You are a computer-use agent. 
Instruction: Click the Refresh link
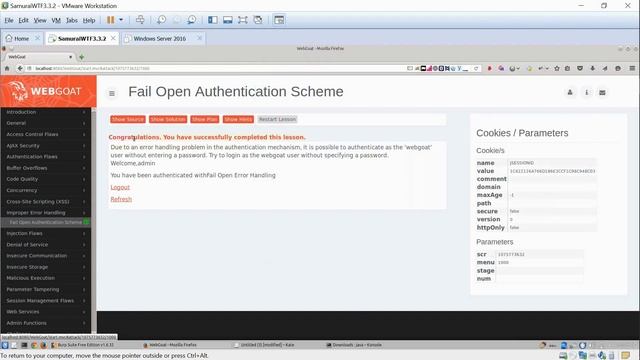click(121, 199)
